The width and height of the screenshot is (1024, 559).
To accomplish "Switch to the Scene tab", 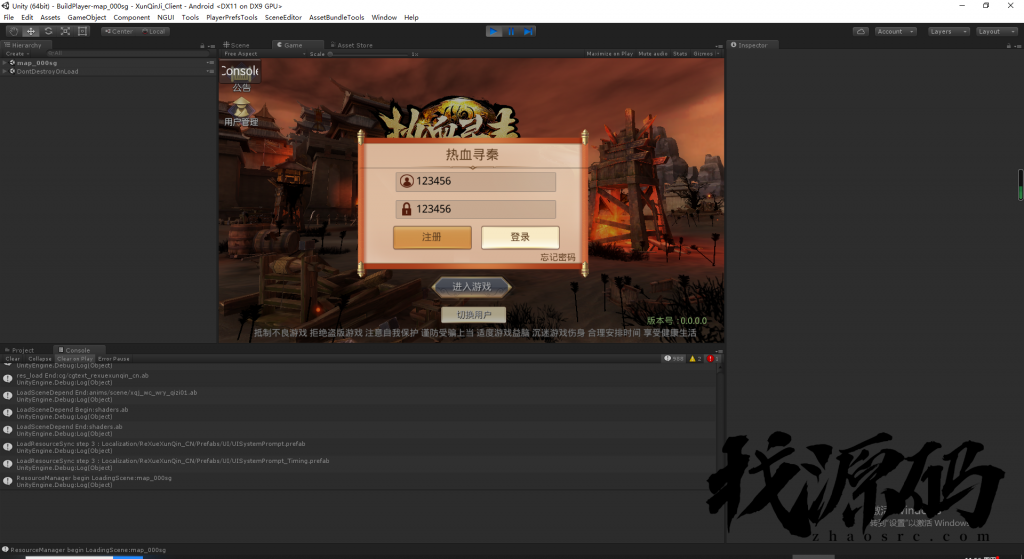I will pos(237,45).
